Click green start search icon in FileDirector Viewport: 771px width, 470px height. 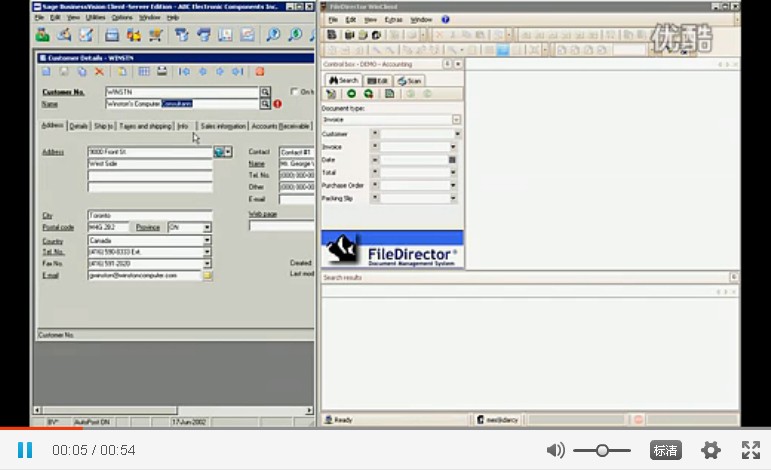pyautogui.click(x=351, y=93)
